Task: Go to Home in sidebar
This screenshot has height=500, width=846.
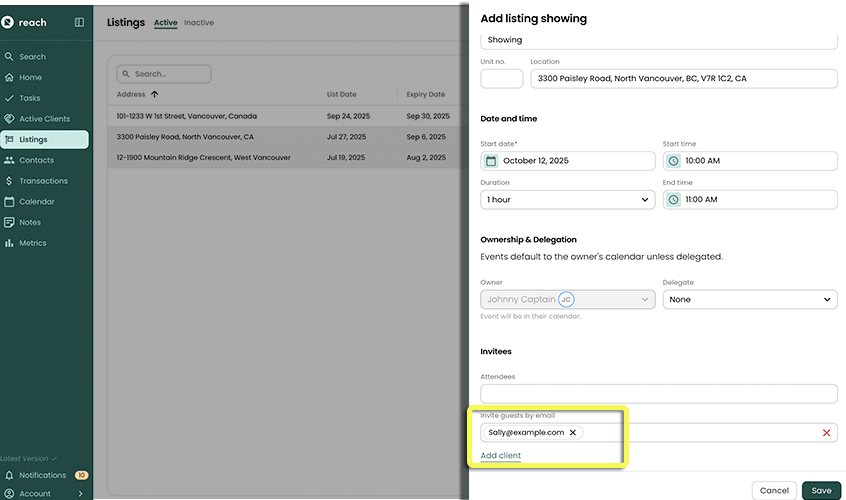Action: tap(30, 77)
